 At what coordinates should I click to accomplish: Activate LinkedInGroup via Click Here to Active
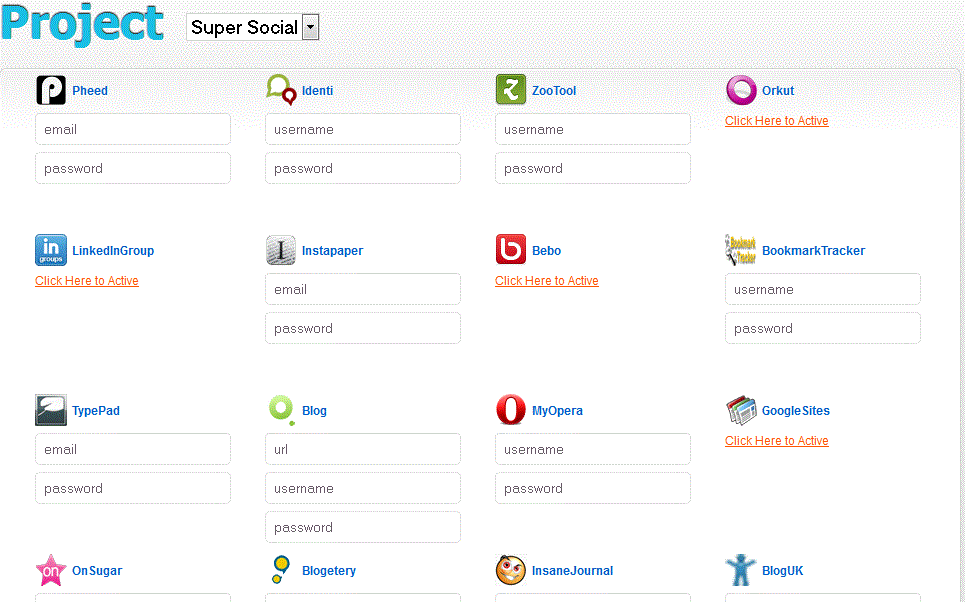click(x=87, y=281)
